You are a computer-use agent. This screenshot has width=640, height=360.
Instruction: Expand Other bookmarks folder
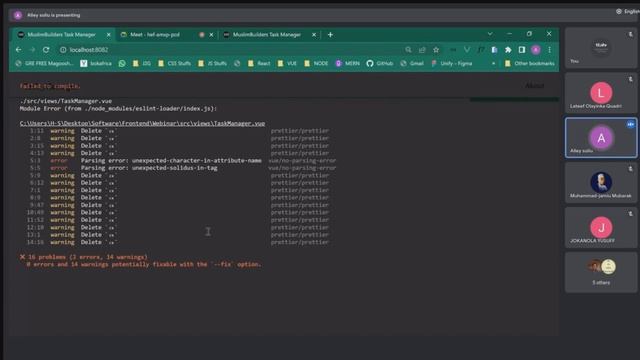pyautogui.click(x=530, y=64)
